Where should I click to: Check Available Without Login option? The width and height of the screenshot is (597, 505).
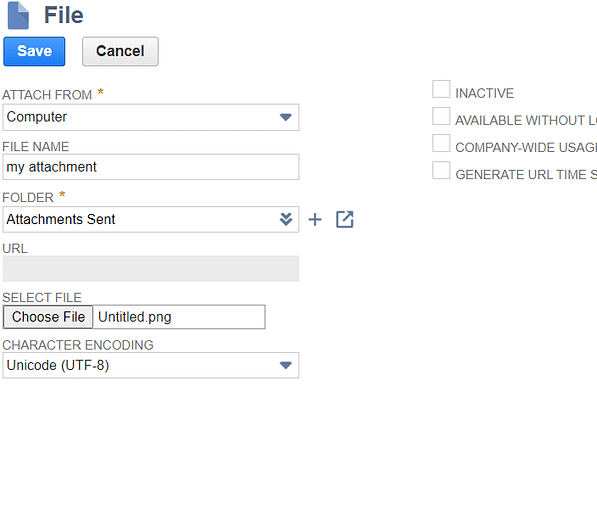click(x=441, y=116)
